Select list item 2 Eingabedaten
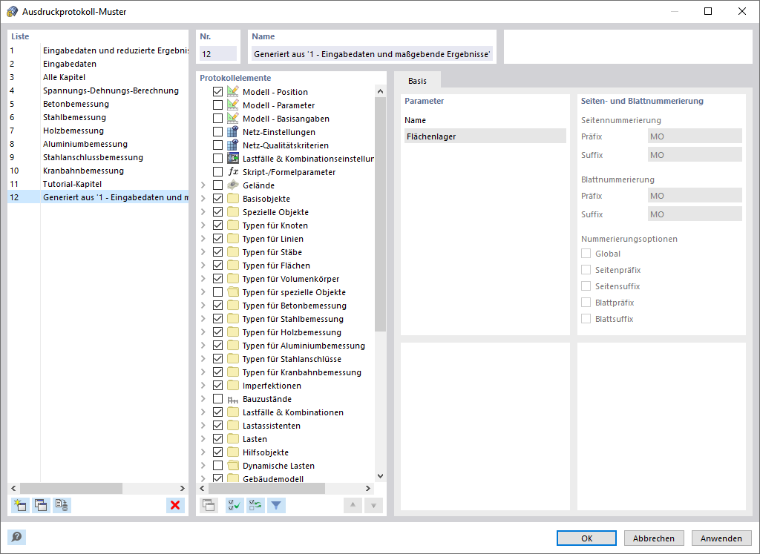This screenshot has width=760, height=554. coord(98,64)
